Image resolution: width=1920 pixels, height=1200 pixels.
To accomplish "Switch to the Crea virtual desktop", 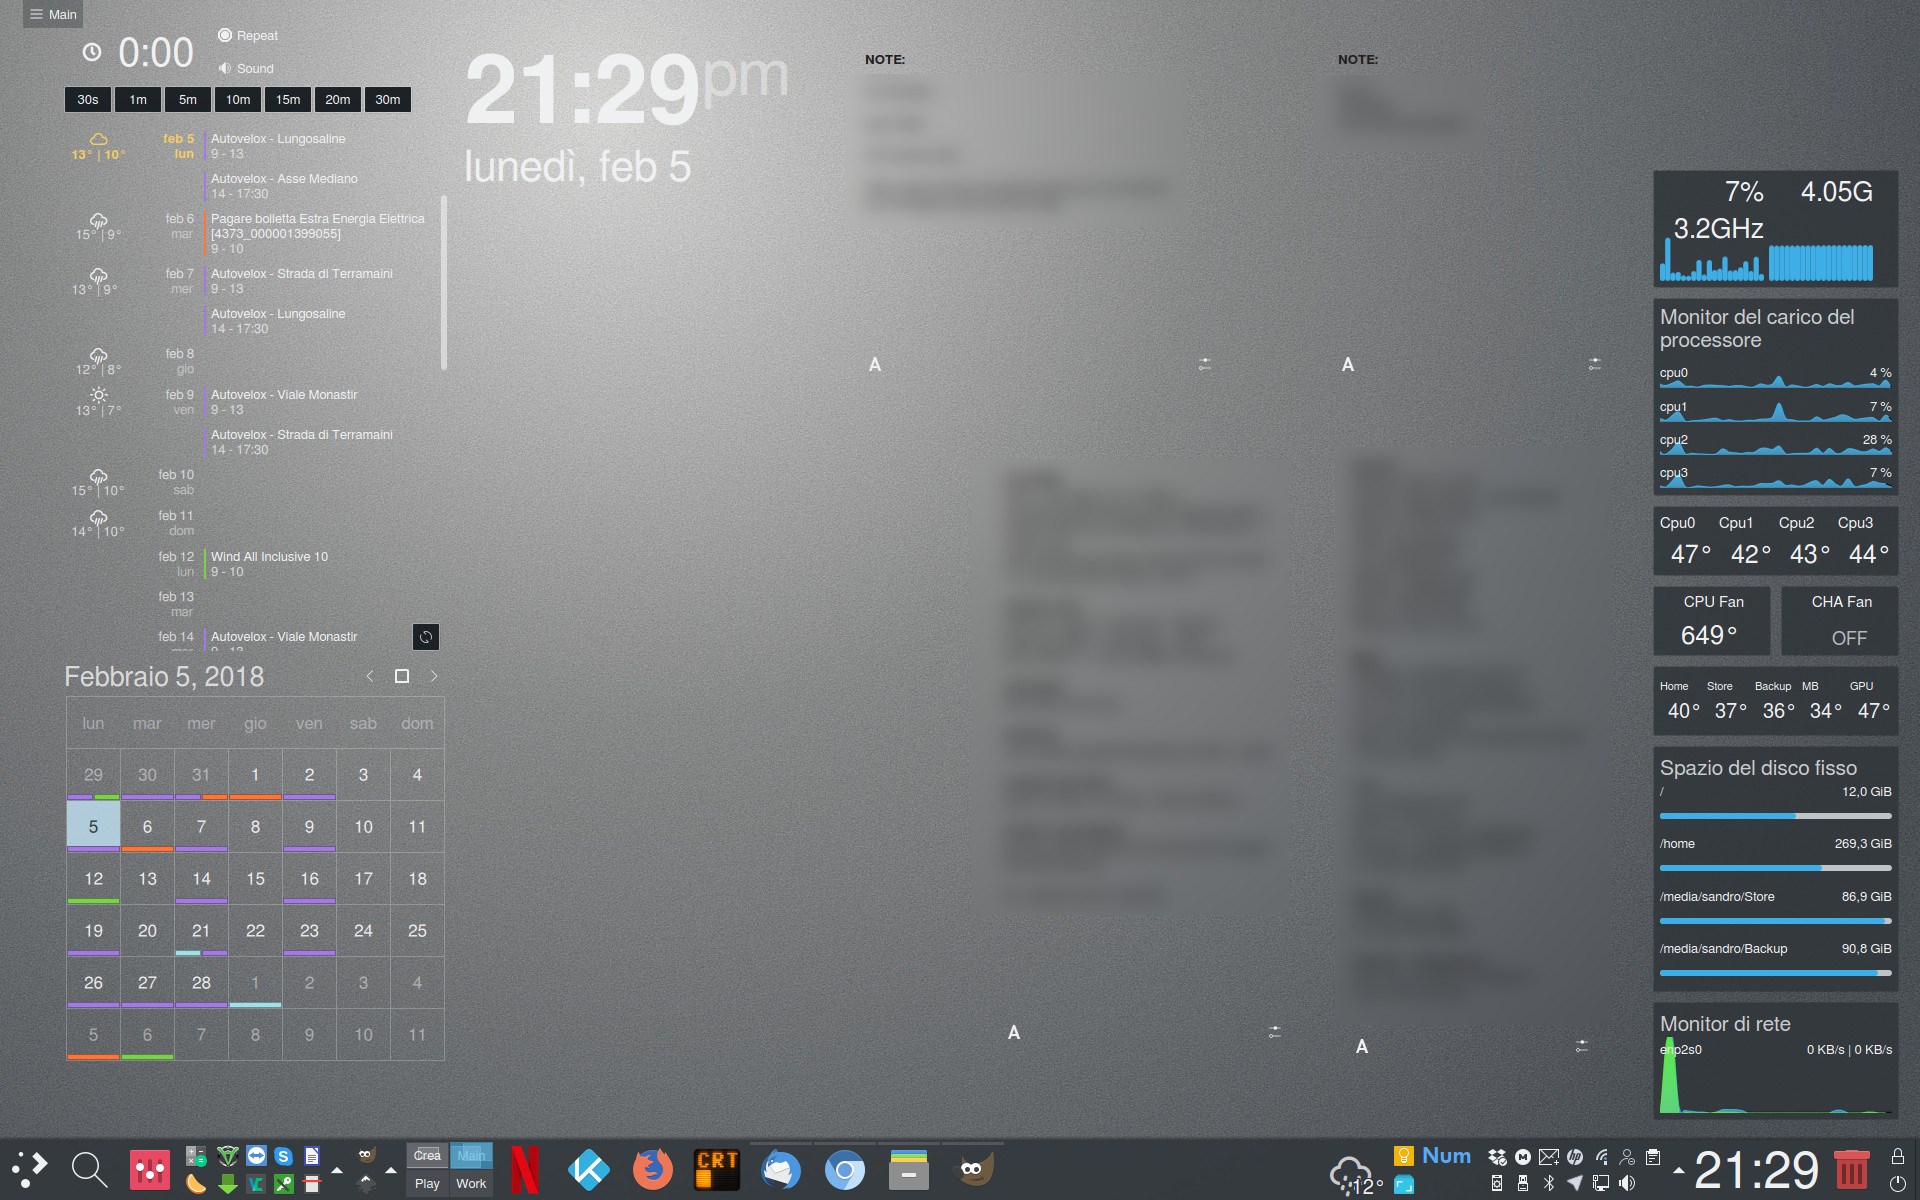I will [x=427, y=1155].
